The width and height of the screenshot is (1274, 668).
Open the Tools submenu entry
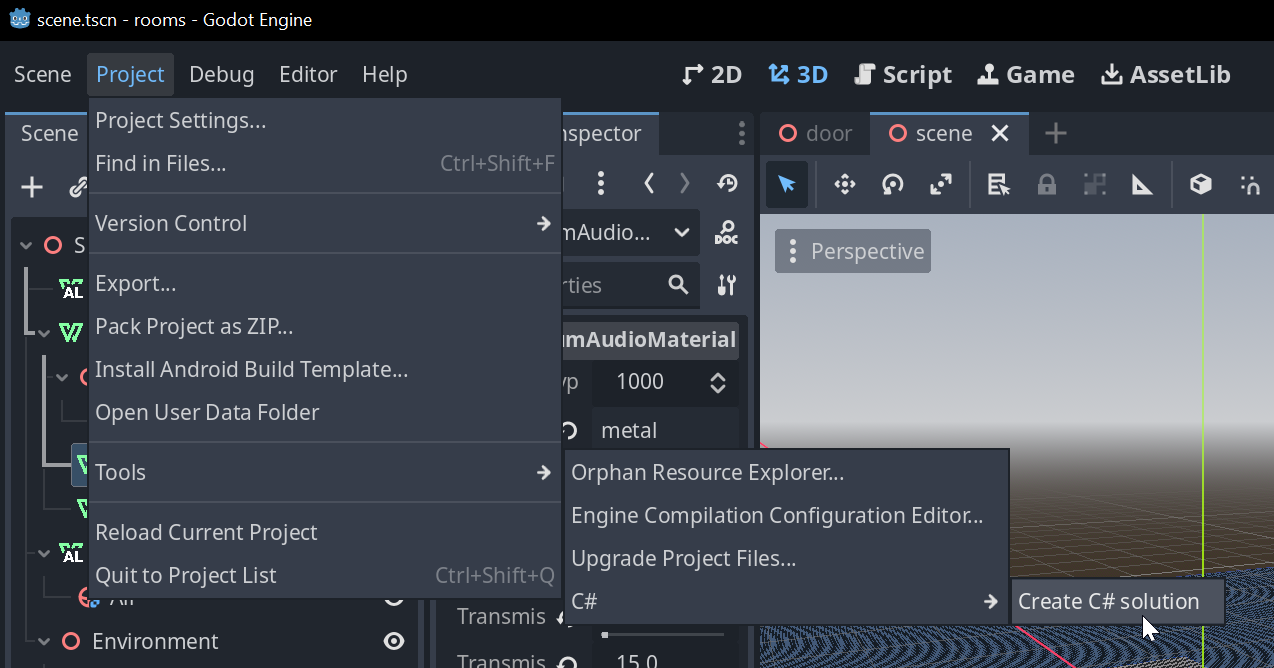[324, 472]
